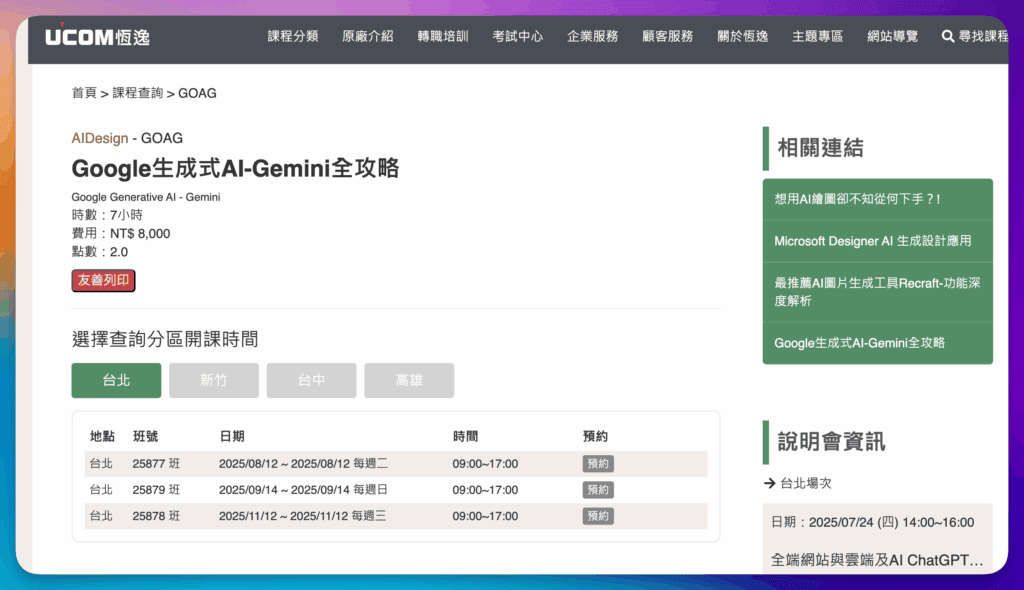Click the 25879 班 class number cell
The height and width of the screenshot is (590, 1024).
pos(156,490)
